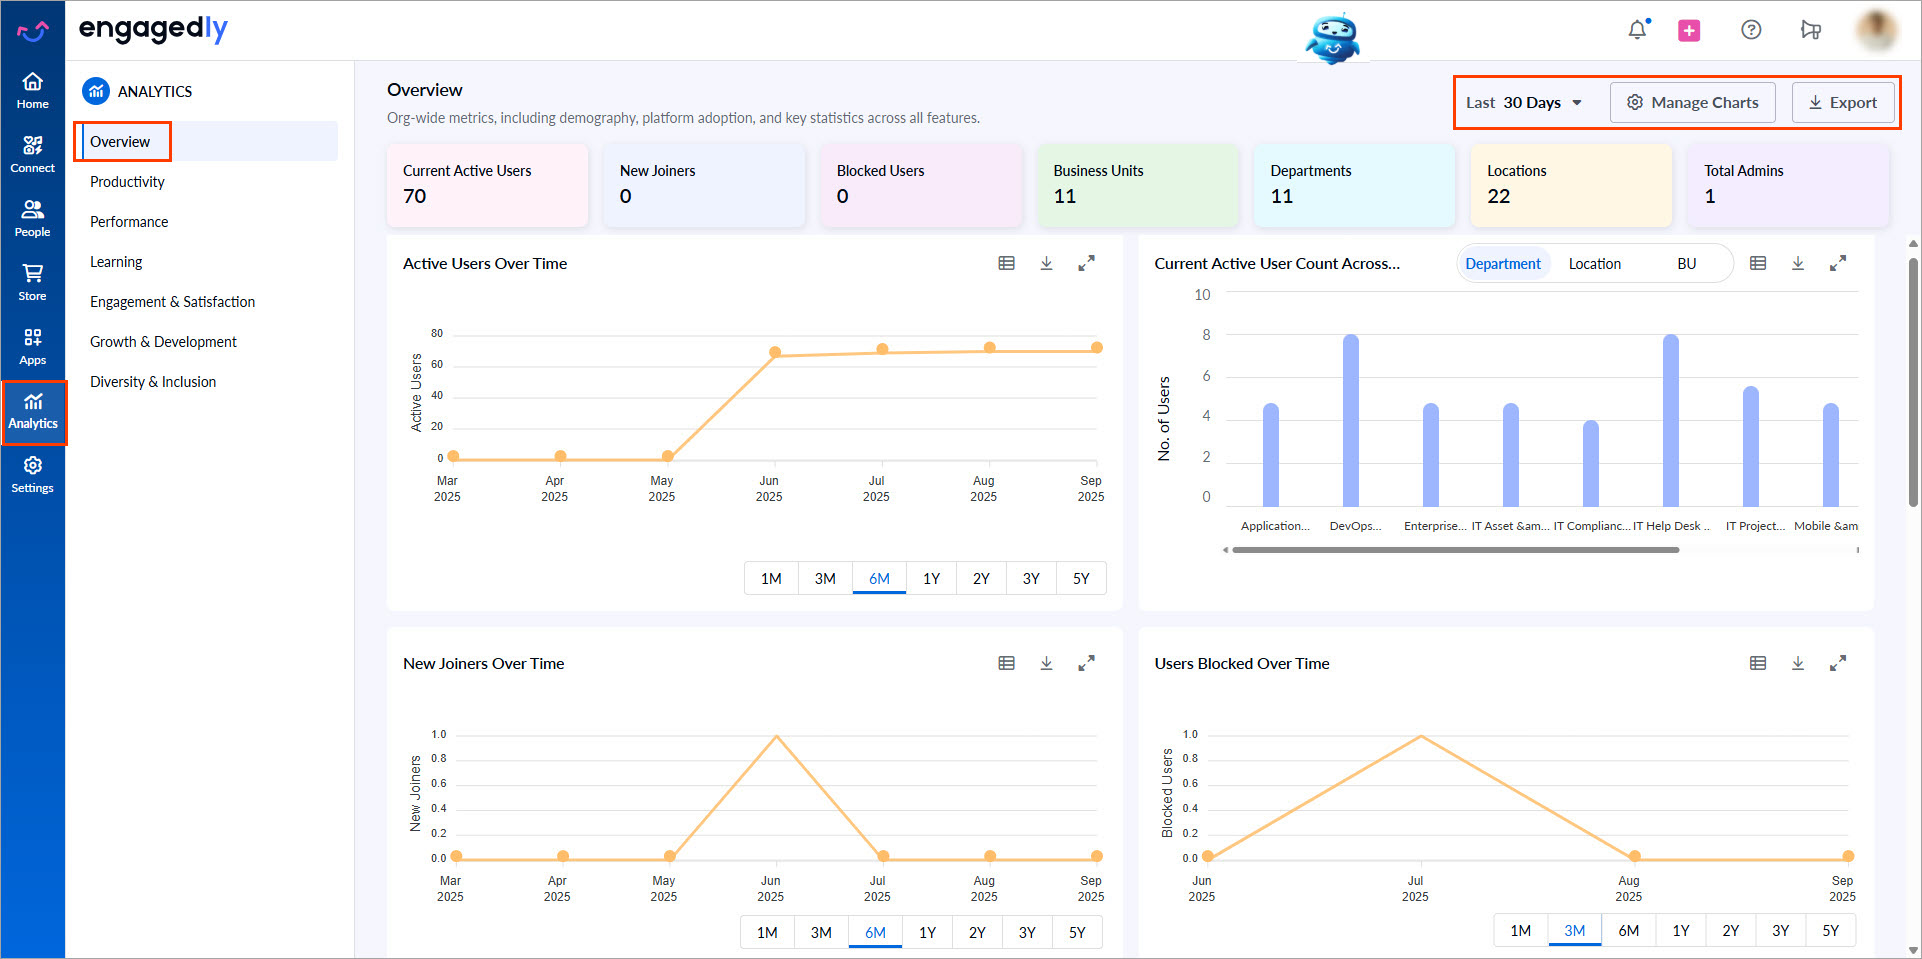1922x959 pixels.
Task: Open the Last 30 Days dropdown
Action: coord(1524,103)
